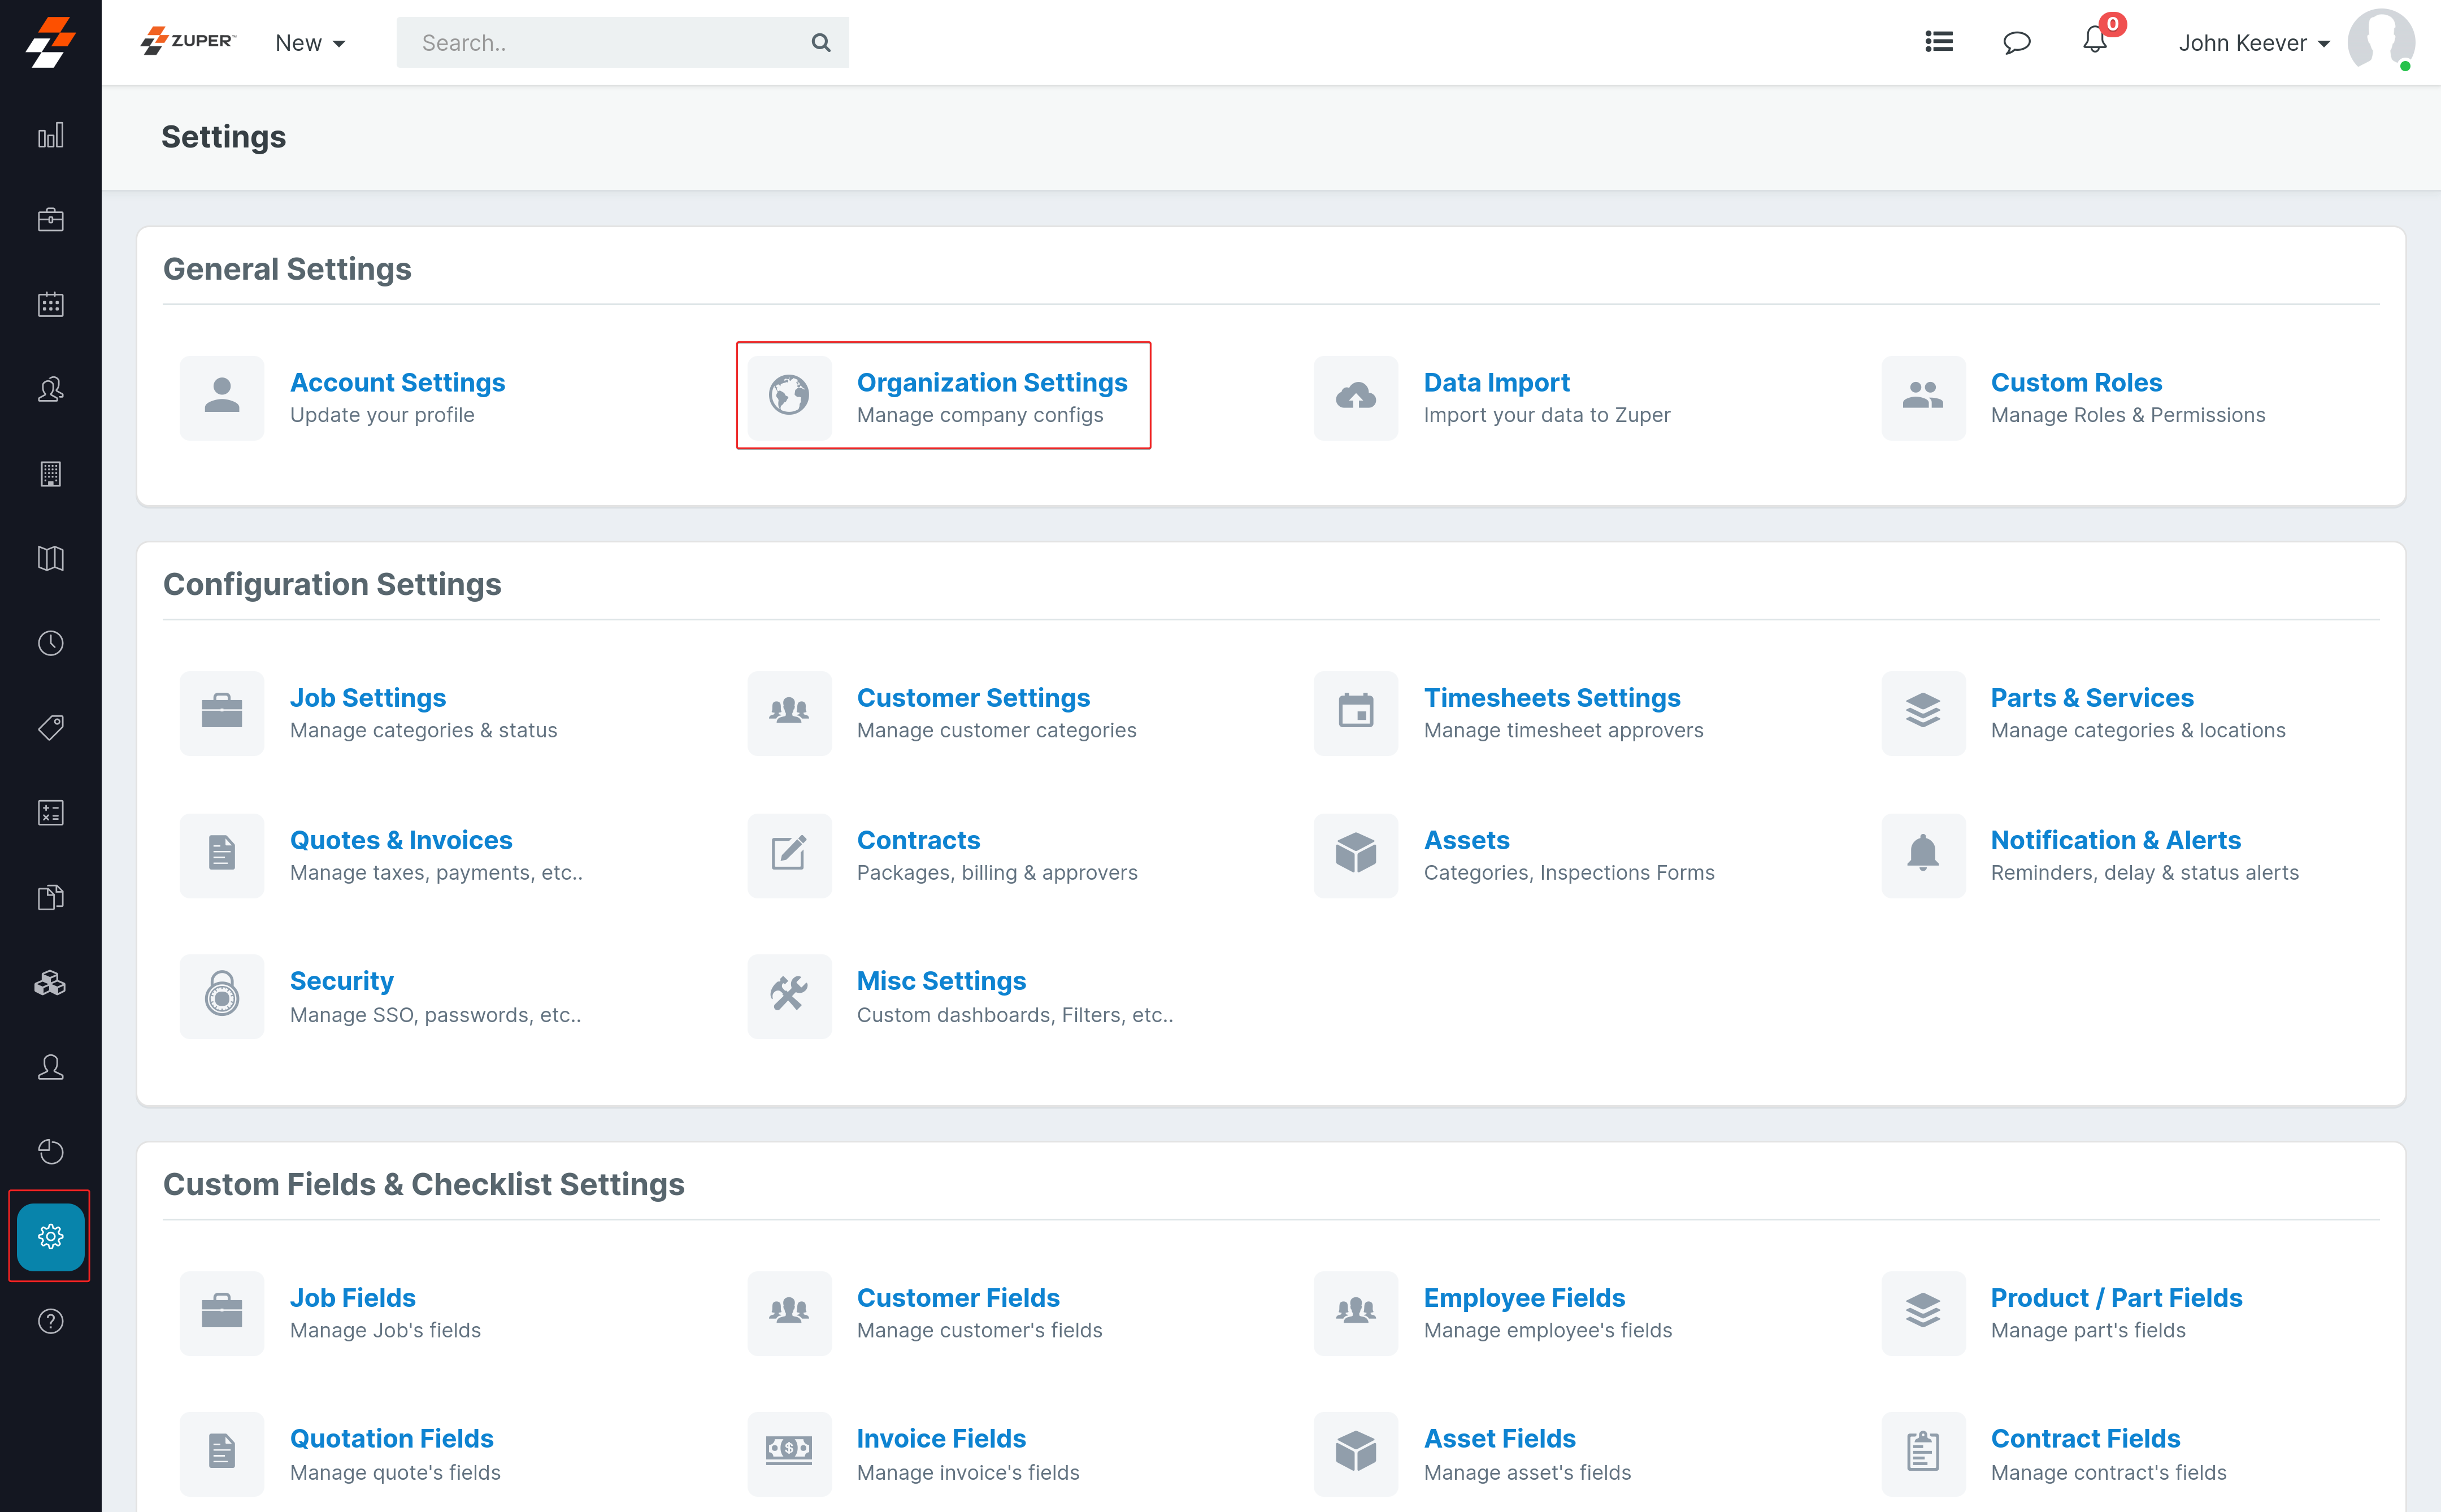
Task: Open the Data Import link
Action: (x=1496, y=383)
